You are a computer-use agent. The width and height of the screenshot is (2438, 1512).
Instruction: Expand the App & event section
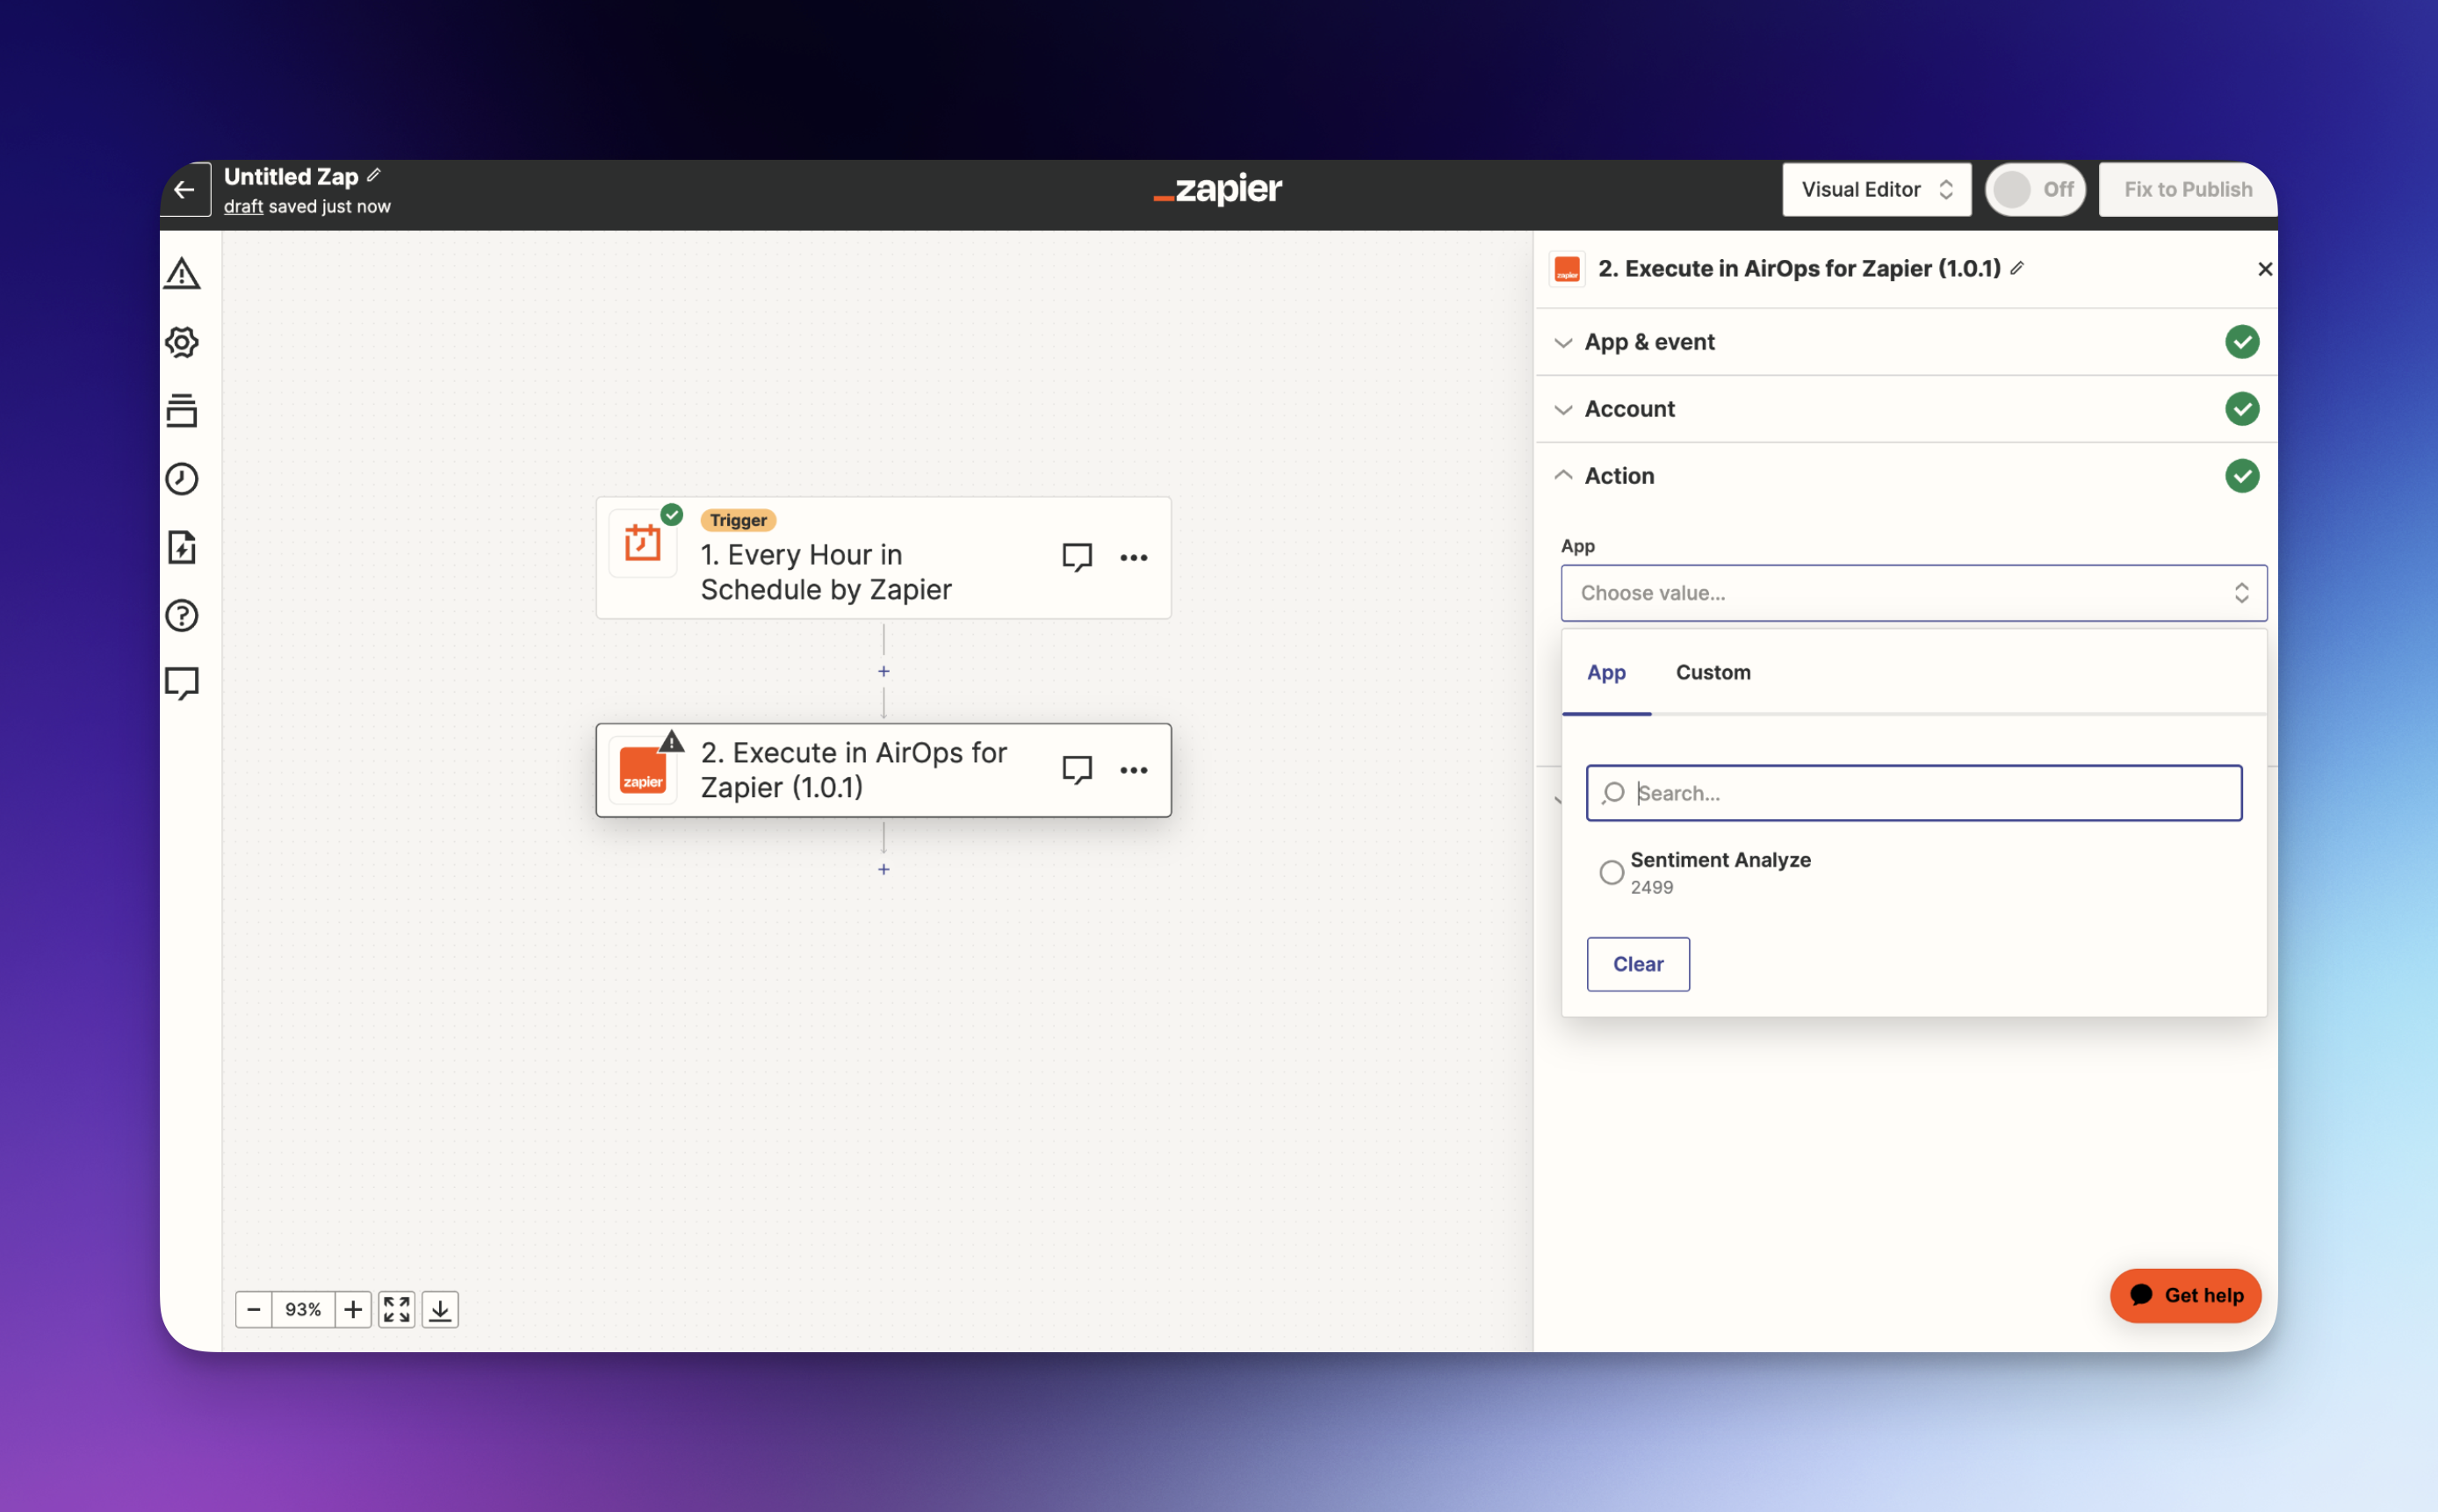pos(1649,342)
